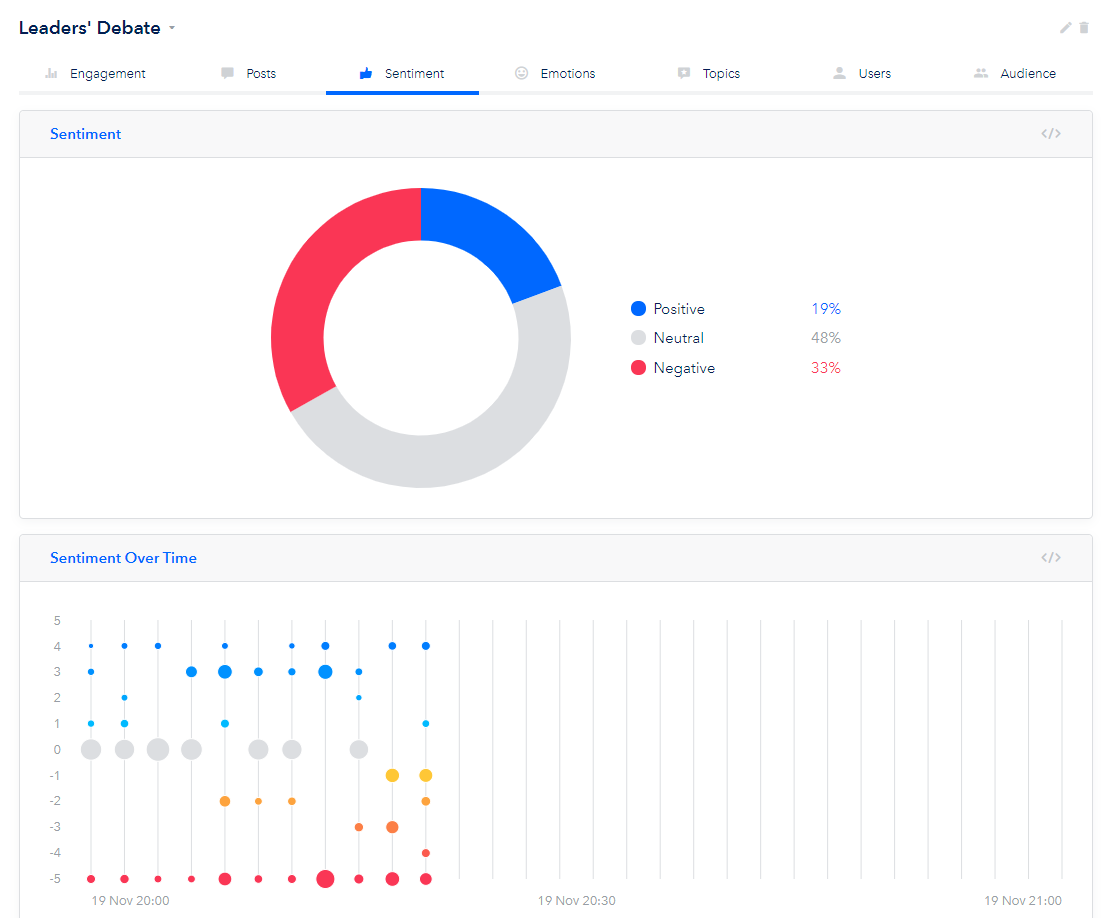The height and width of the screenshot is (918, 1111).
Task: Click the 19 Nov 21:00 axis label
Action: [1023, 900]
